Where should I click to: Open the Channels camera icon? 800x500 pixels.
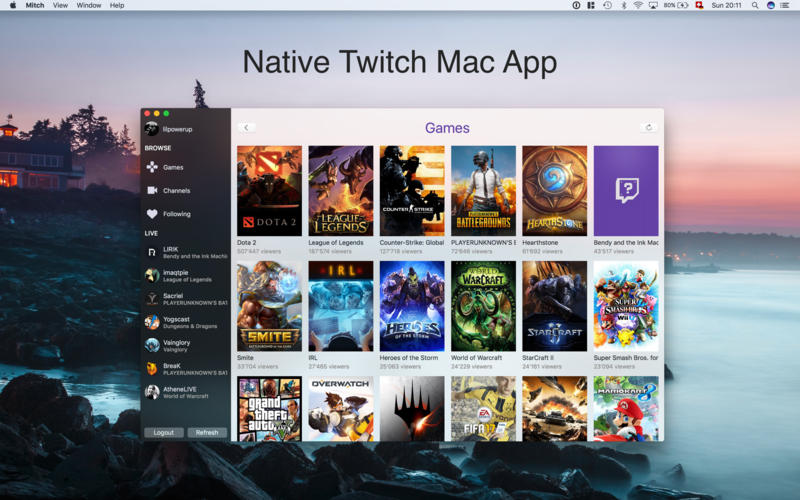pyautogui.click(x=152, y=190)
